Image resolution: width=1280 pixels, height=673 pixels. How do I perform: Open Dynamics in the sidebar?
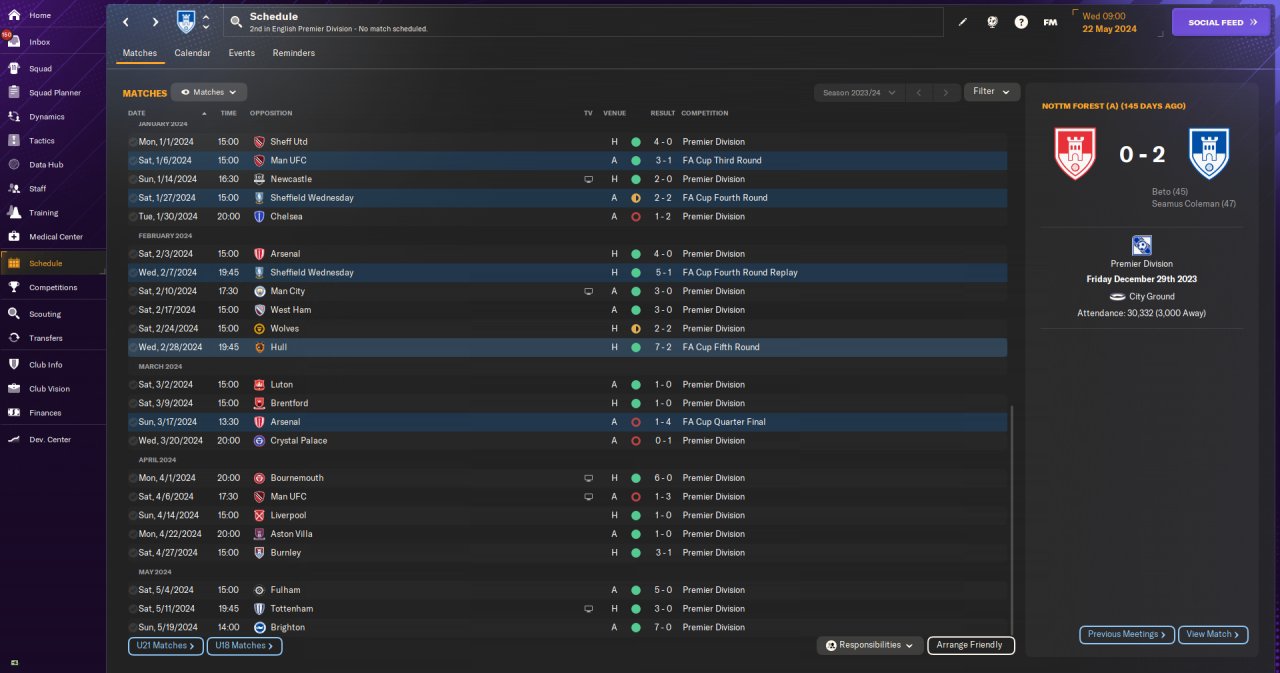(54, 117)
